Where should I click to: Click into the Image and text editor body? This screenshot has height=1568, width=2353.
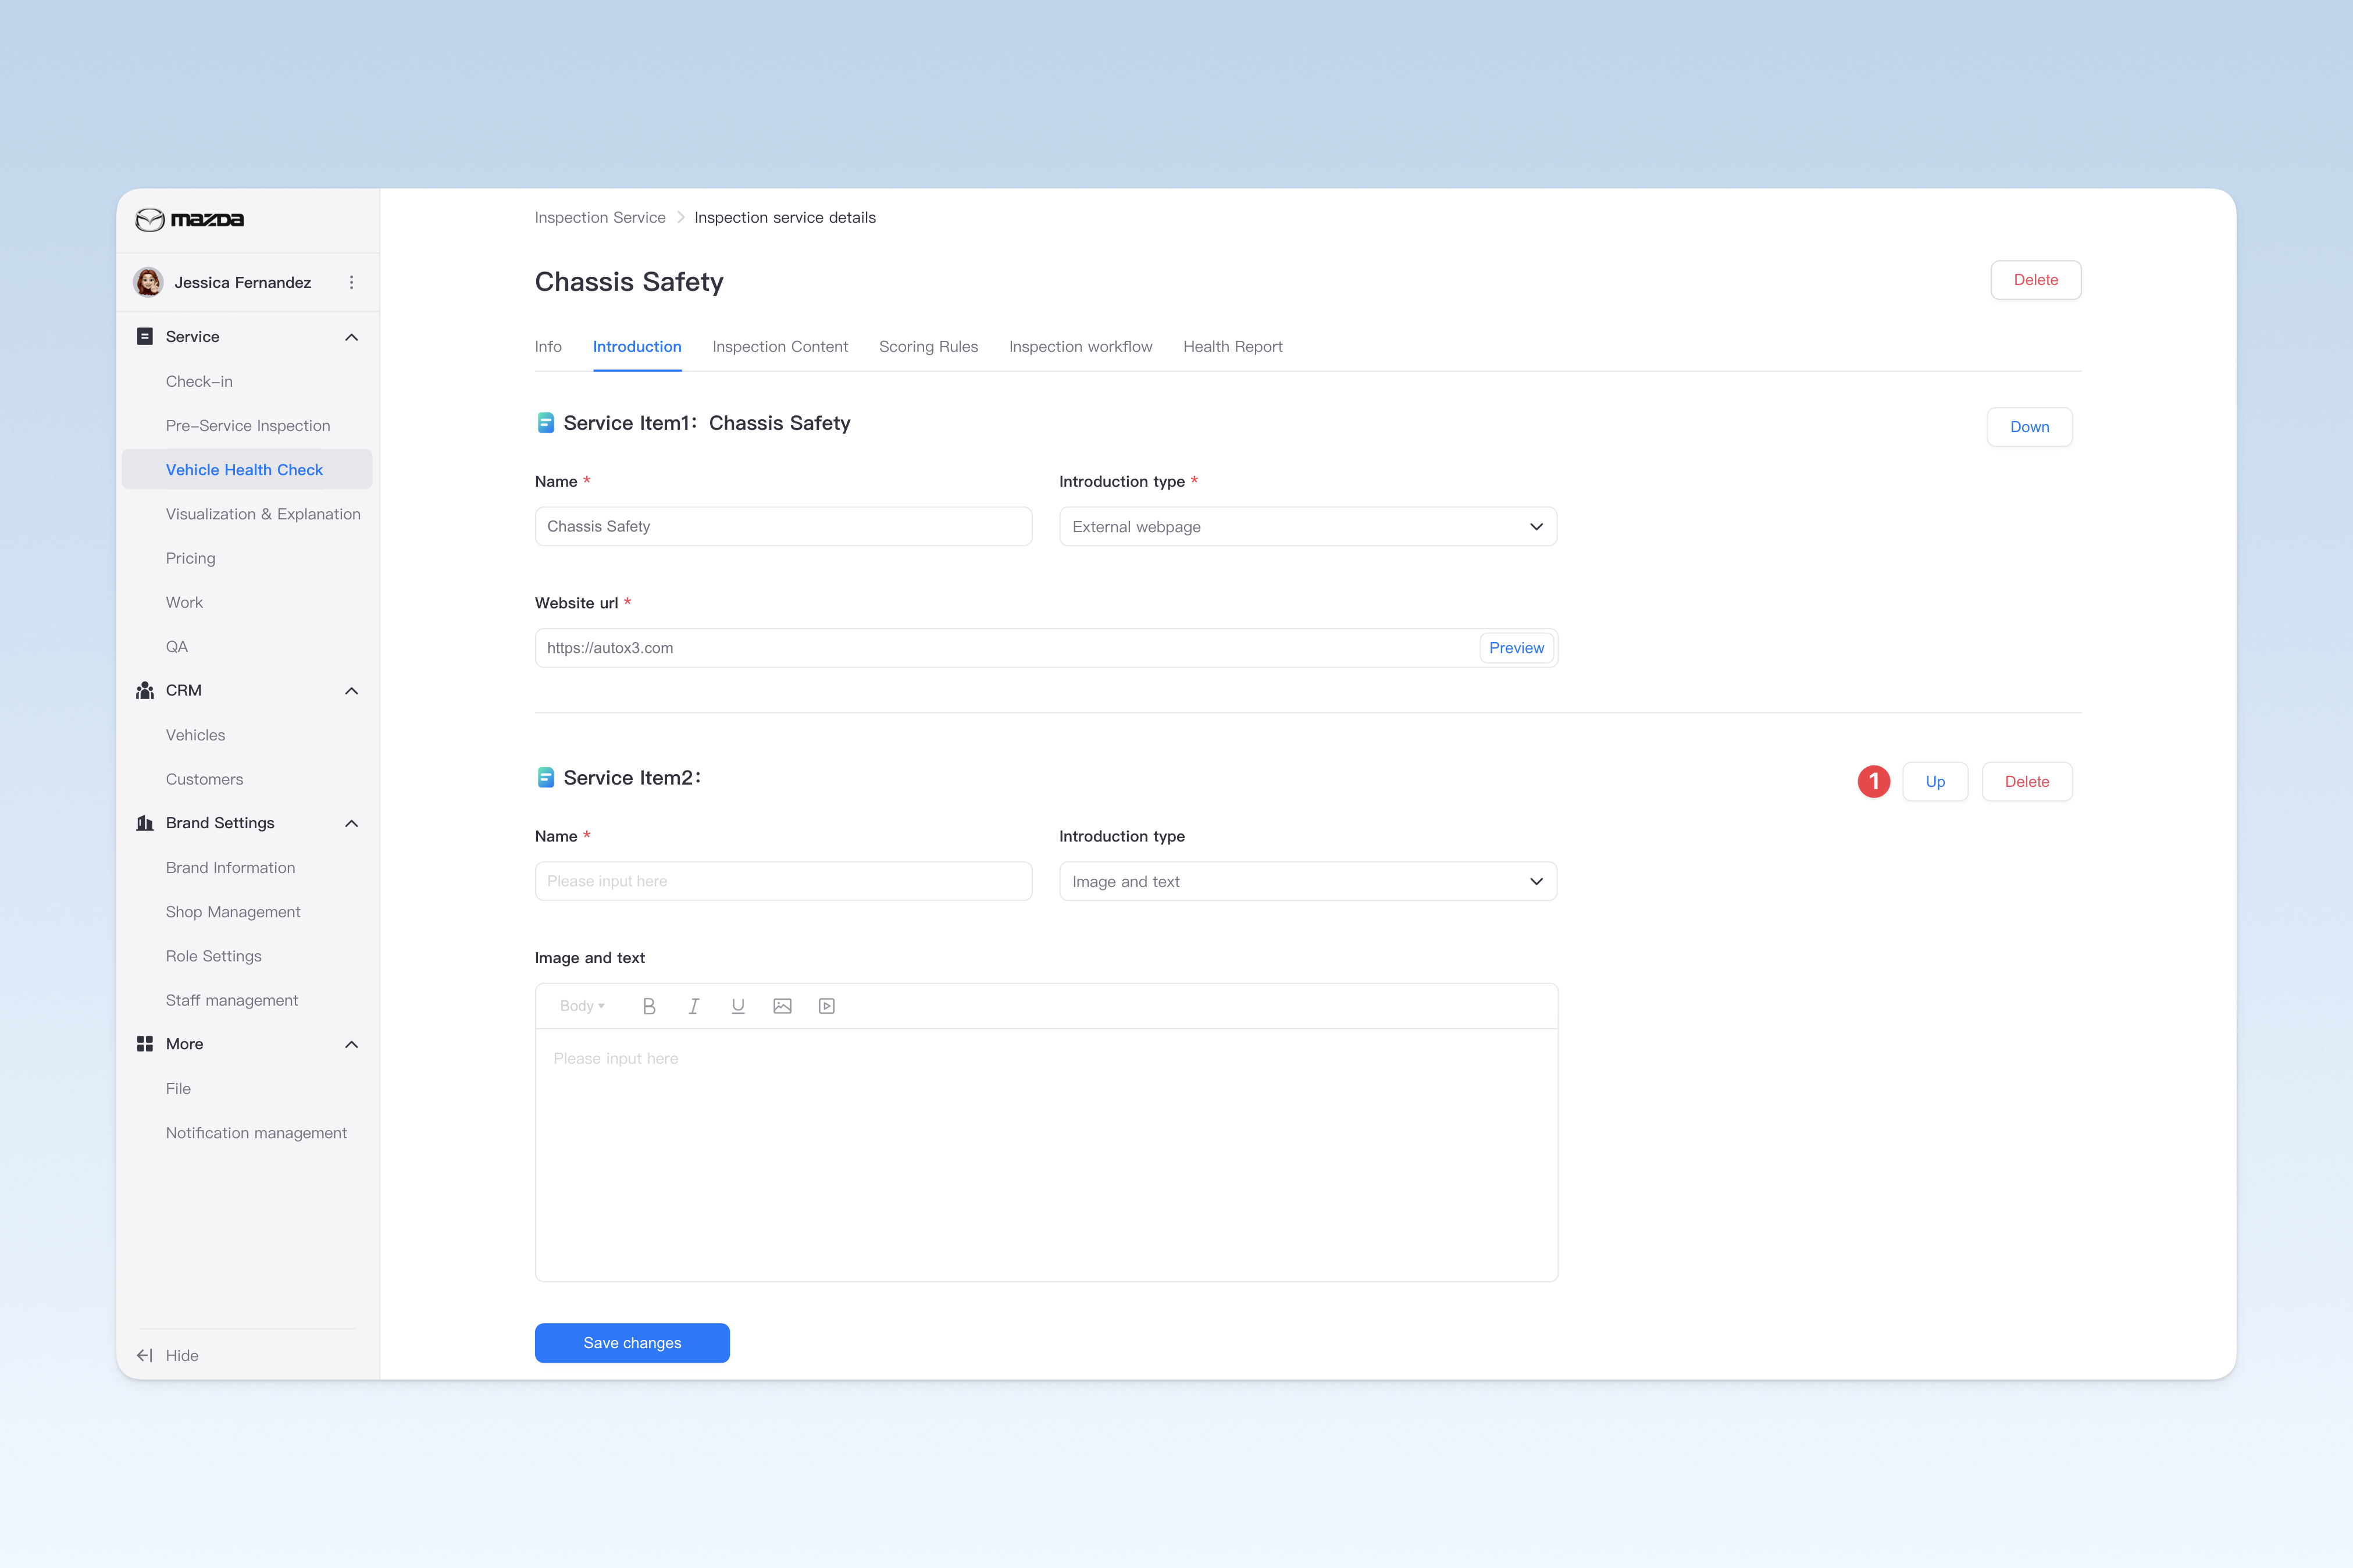1046,1154
